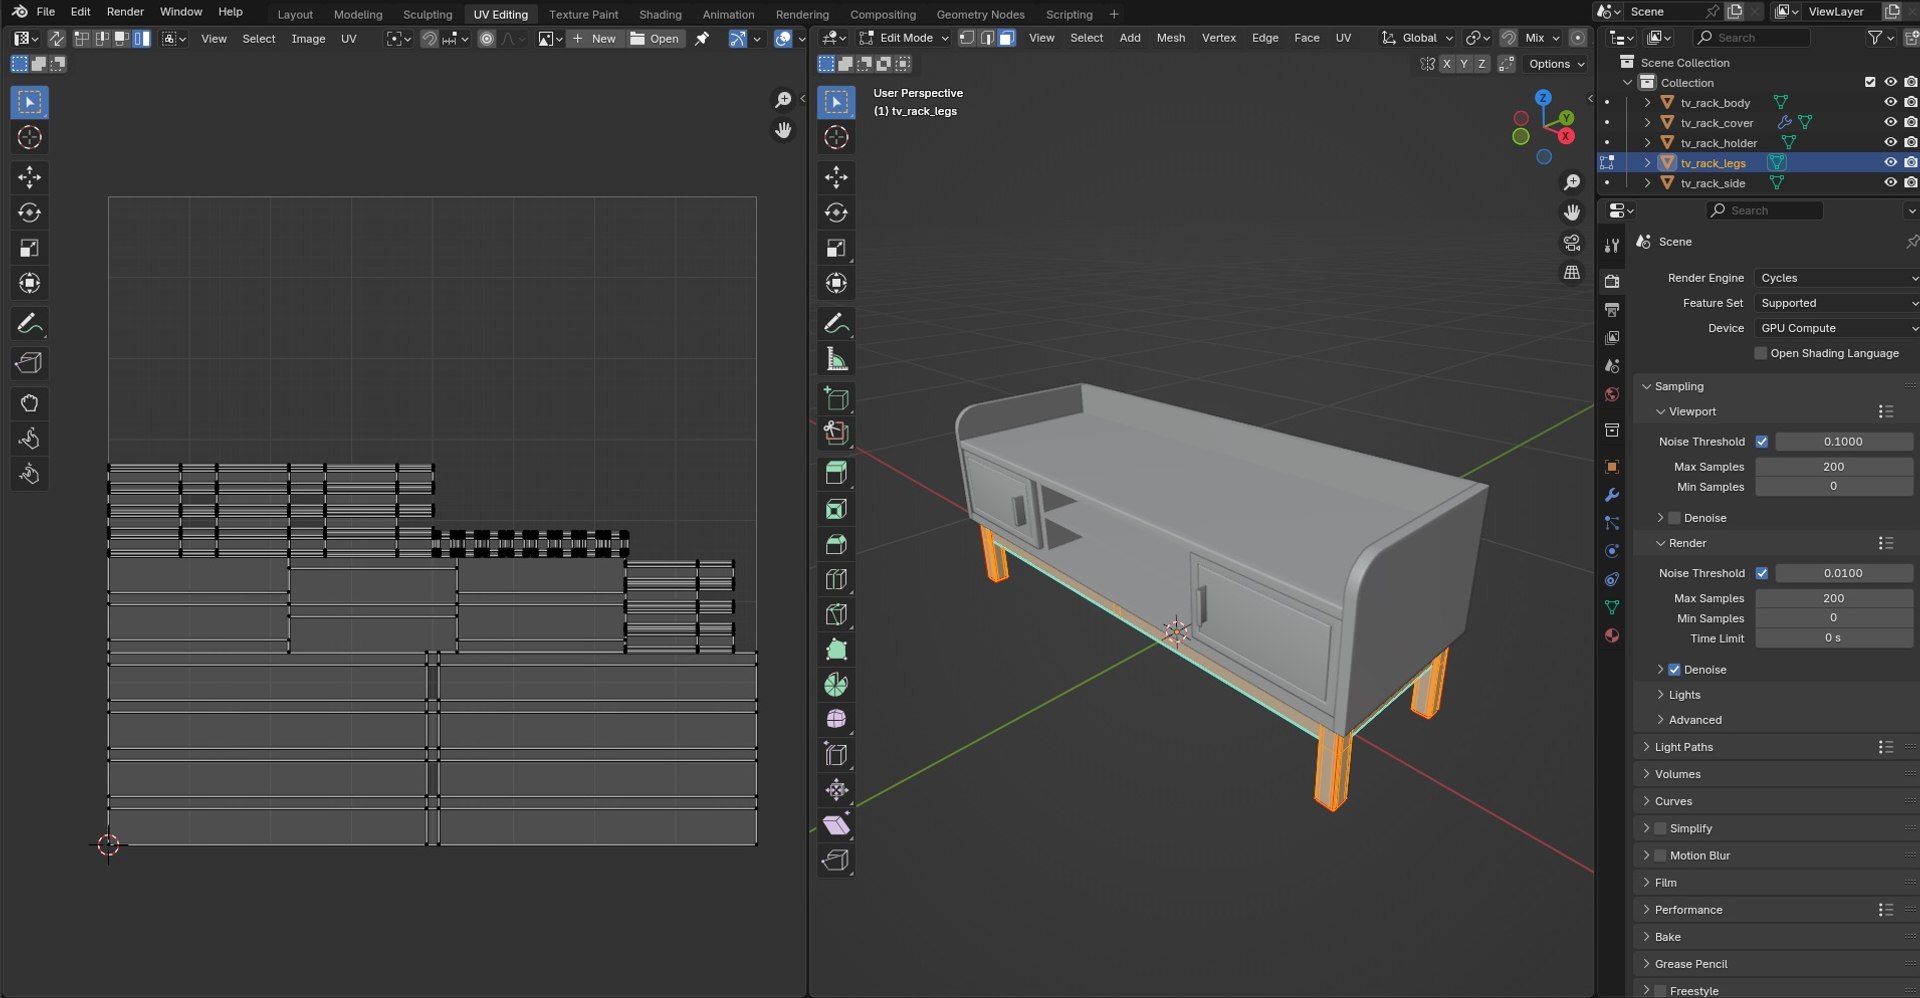Select the Rip Region tool in UV editor
This screenshot has height=998, width=1920.
[x=29, y=363]
